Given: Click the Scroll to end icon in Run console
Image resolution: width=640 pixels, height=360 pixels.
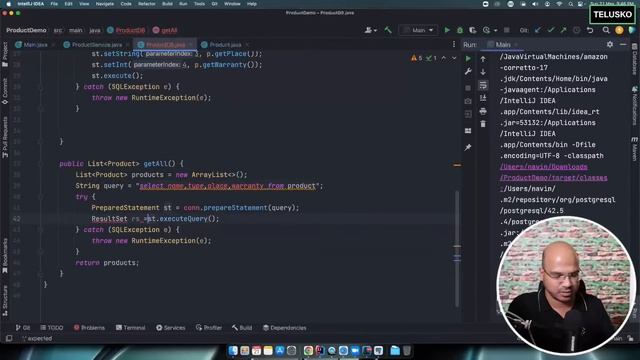Looking at the screenshot, I should tap(483, 98).
